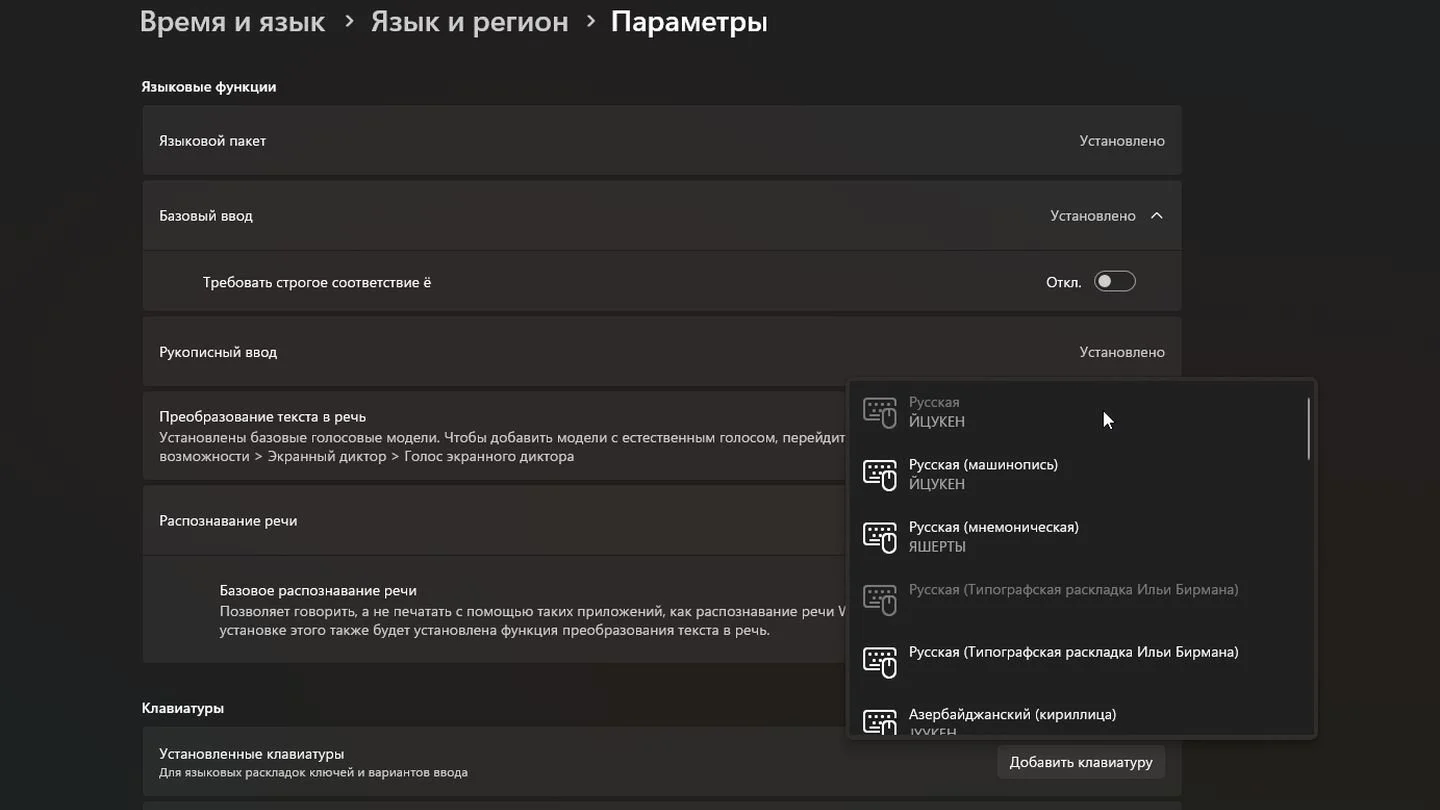Click Установлено status of Языковой пакет
Viewport: 1440px width, 810px height.
pos(1122,141)
